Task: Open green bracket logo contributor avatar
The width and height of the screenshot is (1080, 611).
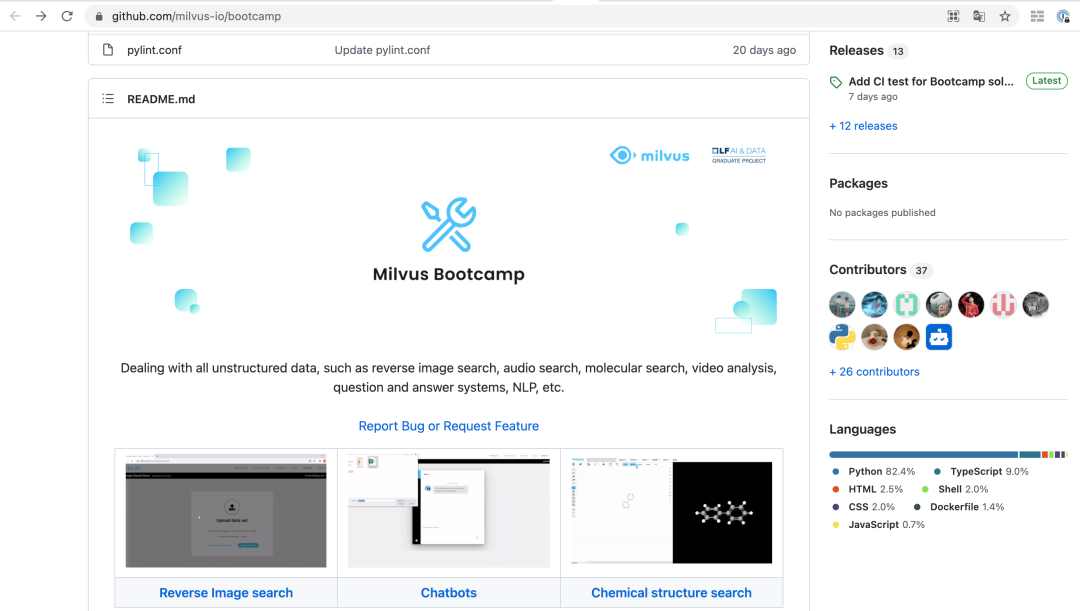Action: (x=906, y=304)
